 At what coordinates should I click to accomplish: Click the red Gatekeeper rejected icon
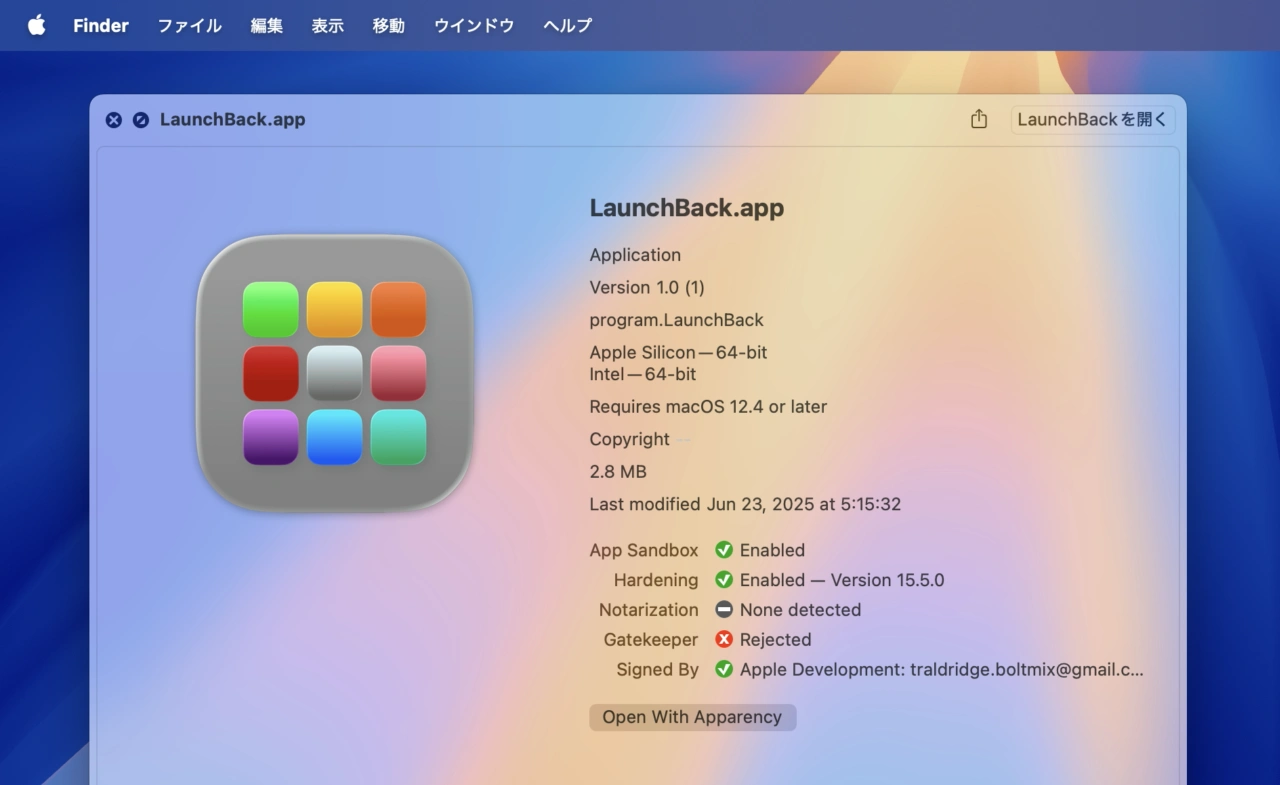724,640
